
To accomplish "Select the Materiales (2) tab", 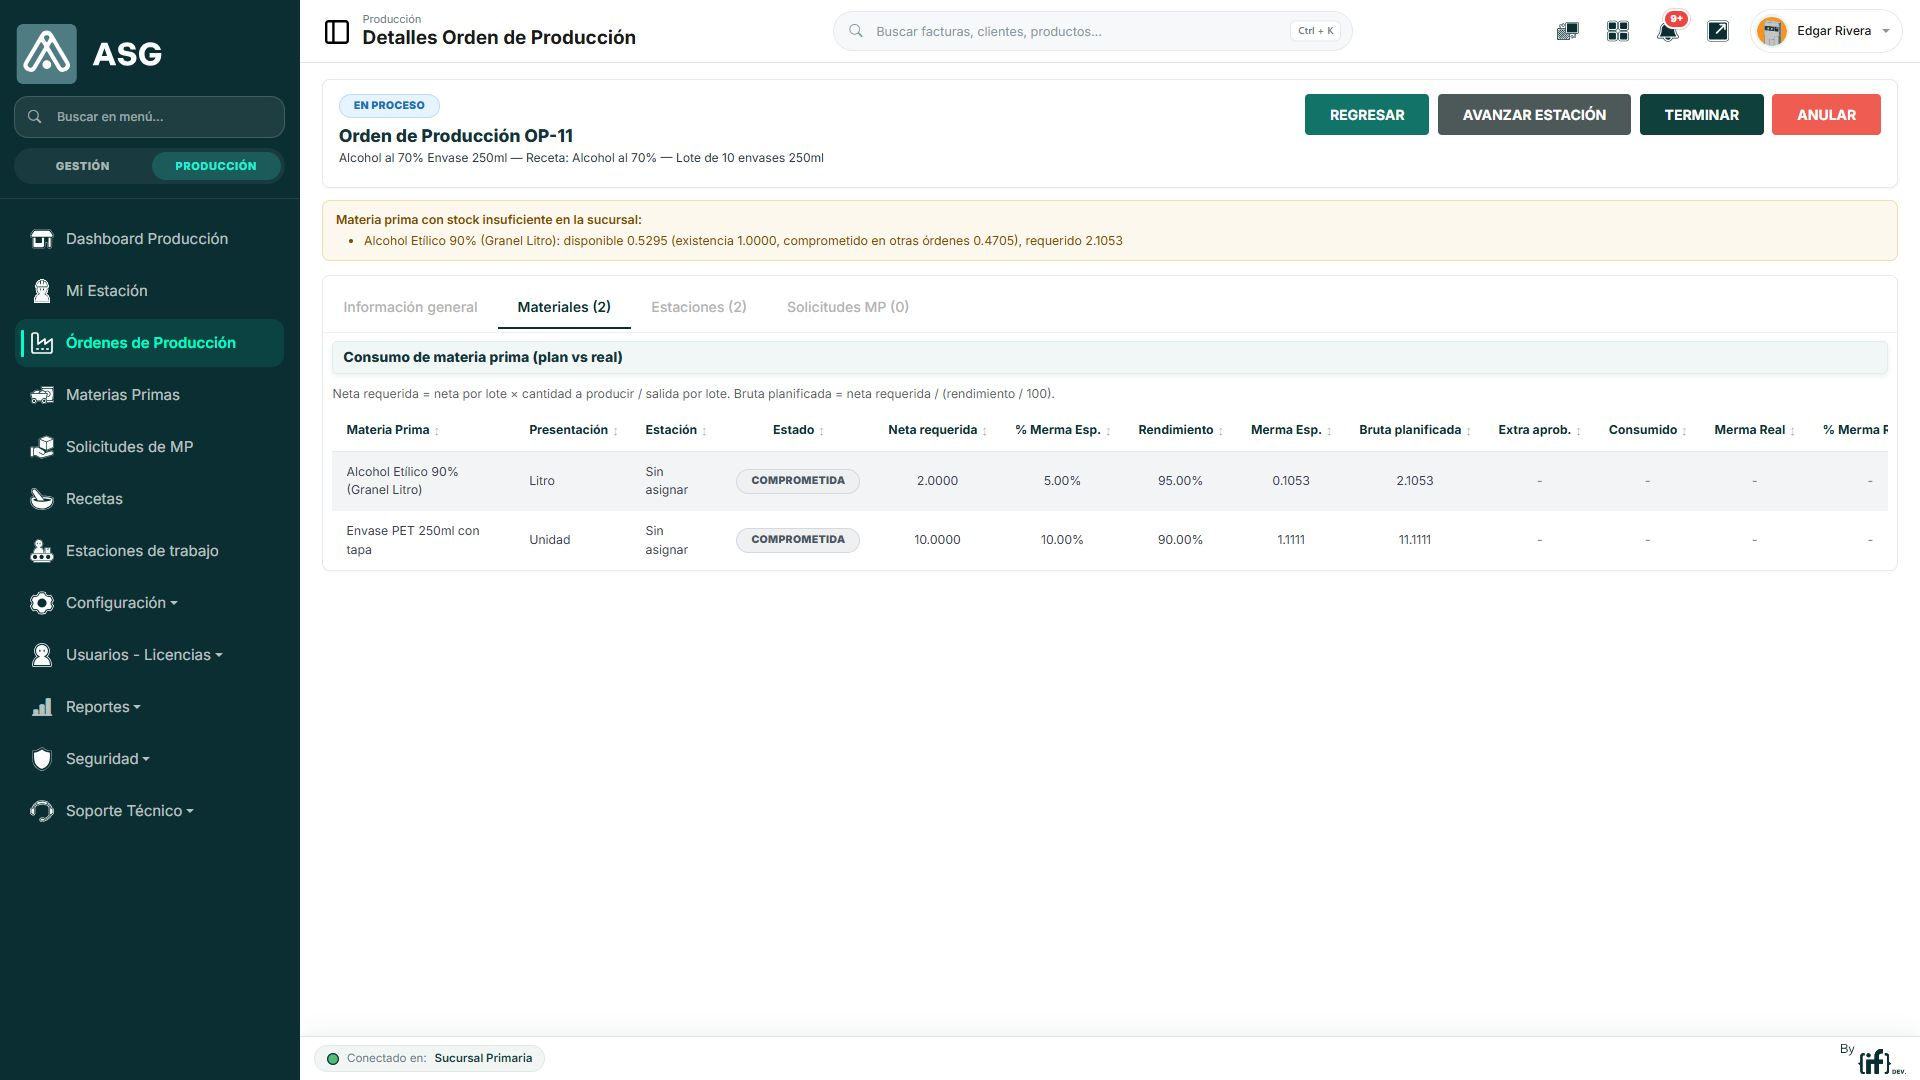I will click(564, 307).
